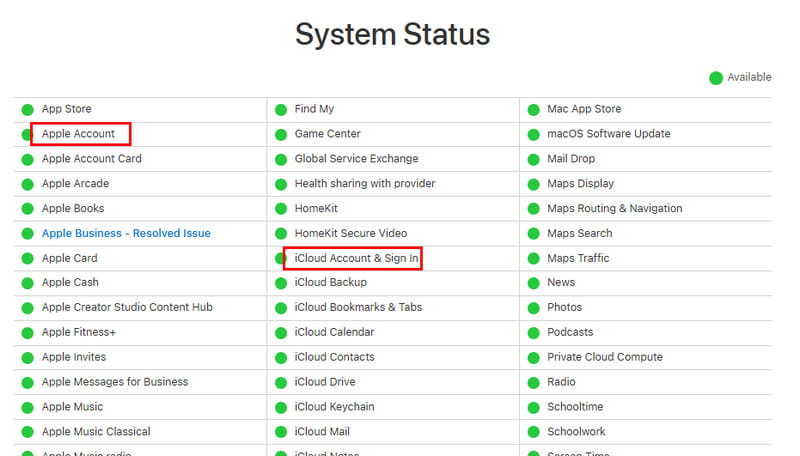Click the Schooltime text
The height and width of the screenshot is (456, 800).
575,407
